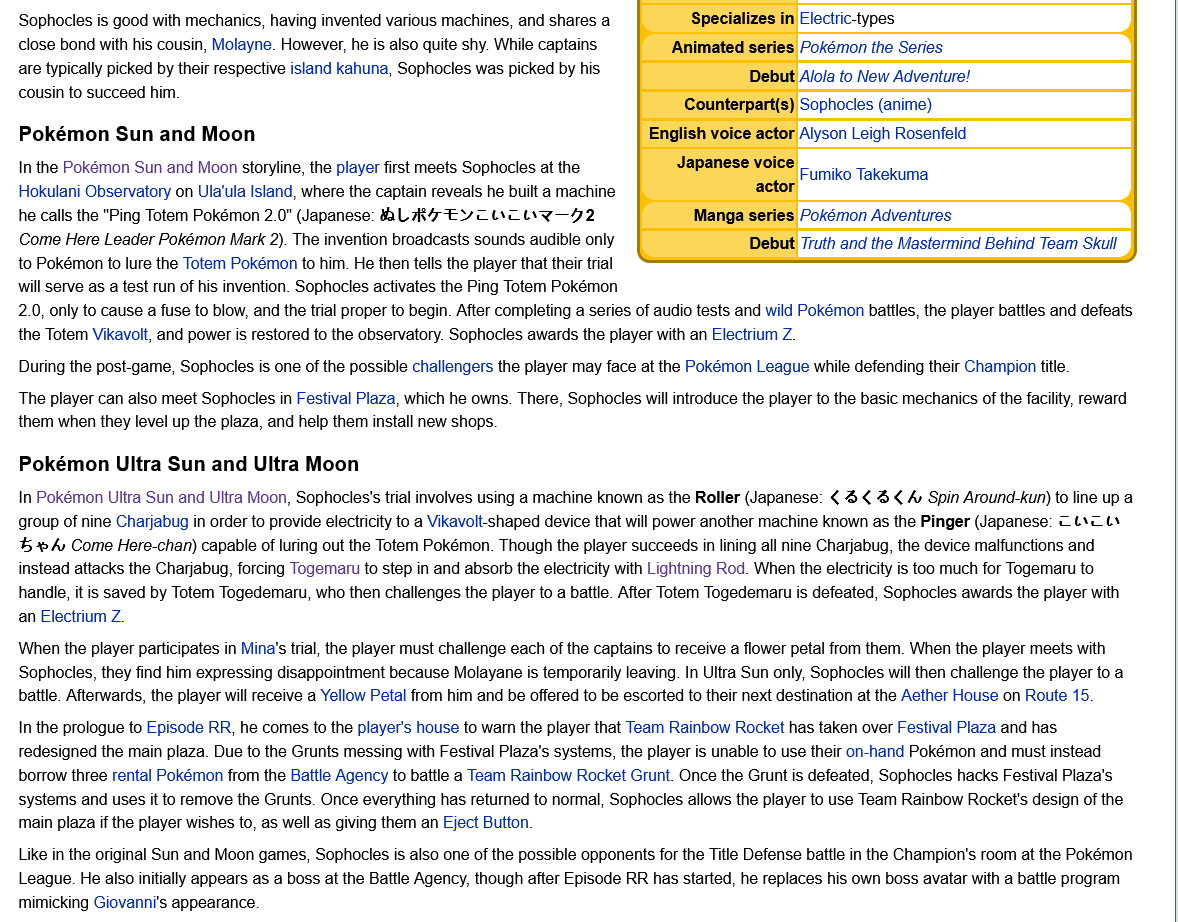Open the Molayne link
Image resolution: width=1178 pixels, height=922 pixels.
coord(242,44)
